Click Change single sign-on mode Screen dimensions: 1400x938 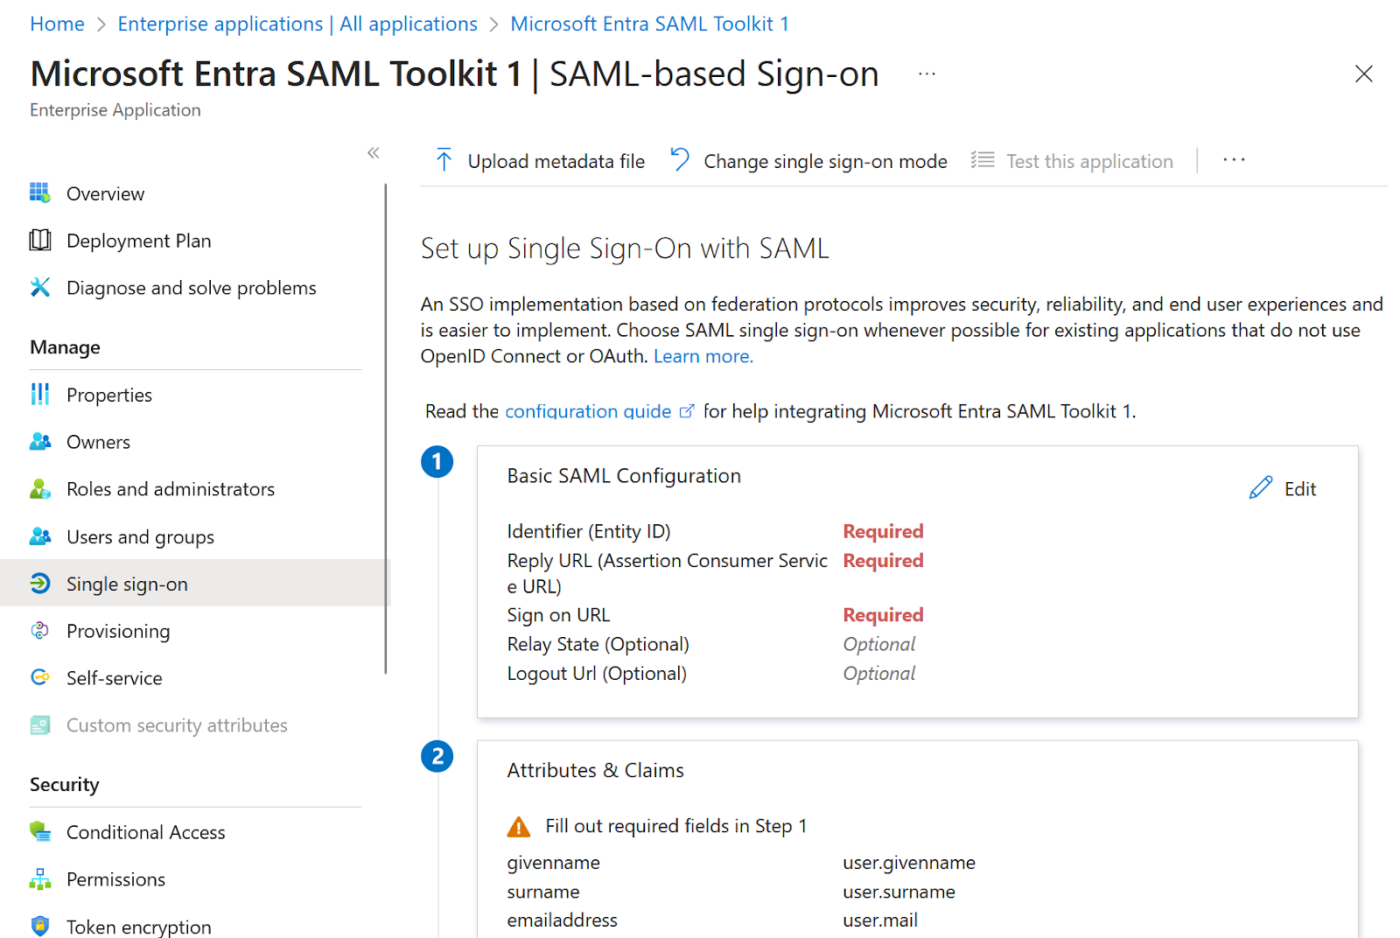click(808, 160)
